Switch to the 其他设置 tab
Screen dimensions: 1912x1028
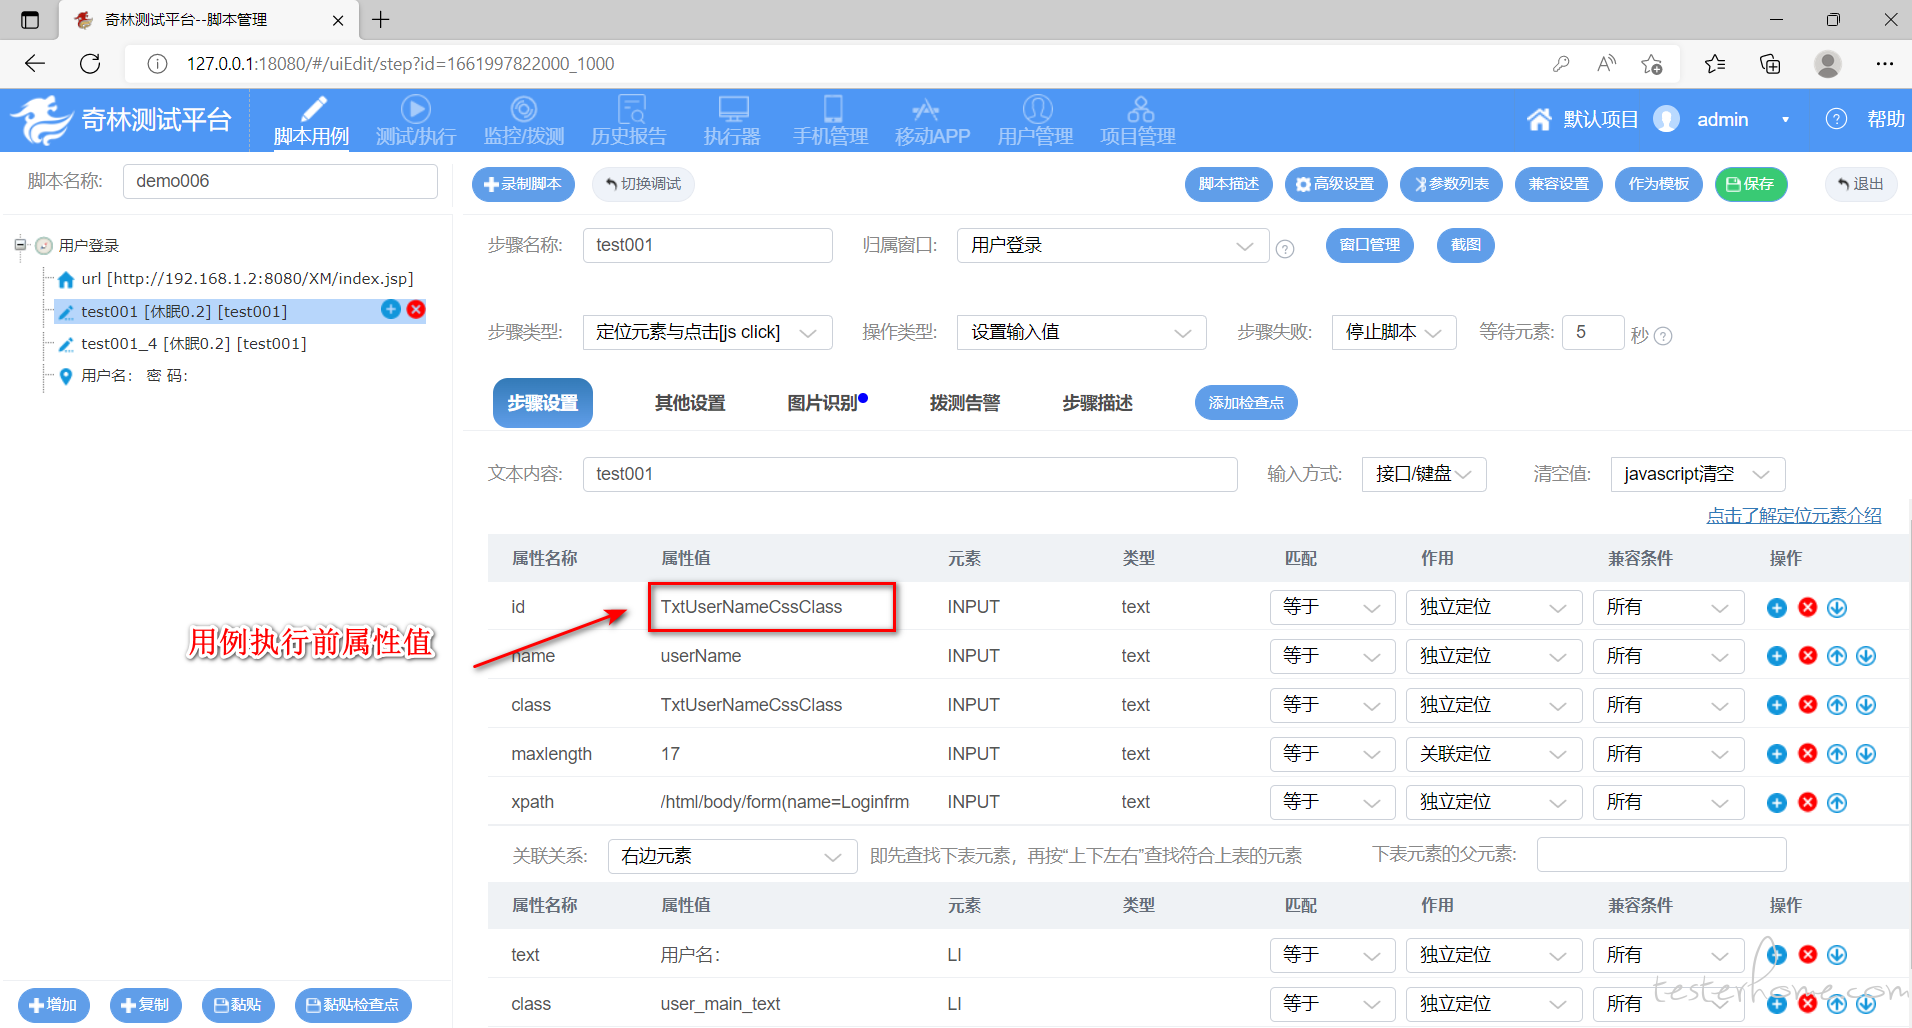[690, 403]
